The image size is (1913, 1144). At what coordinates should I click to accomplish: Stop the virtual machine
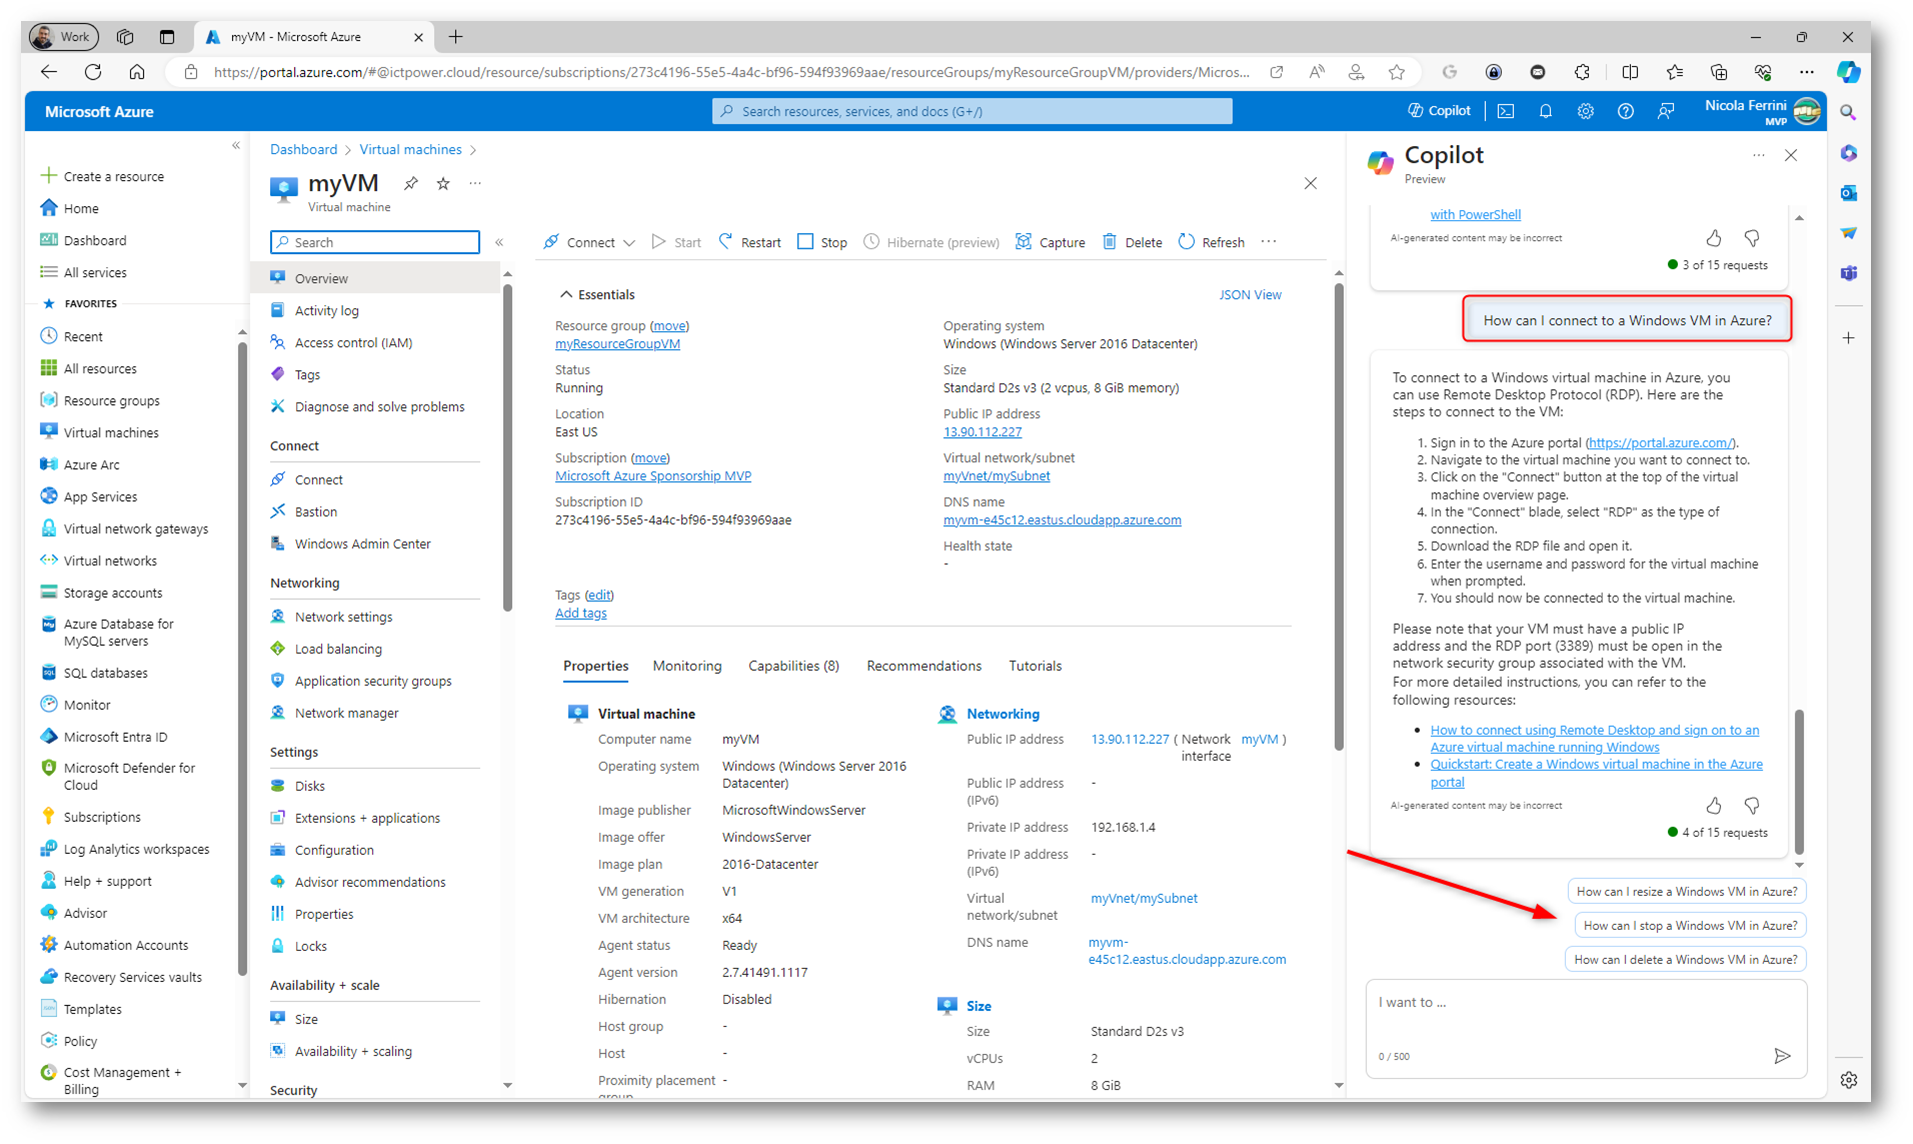coord(822,242)
